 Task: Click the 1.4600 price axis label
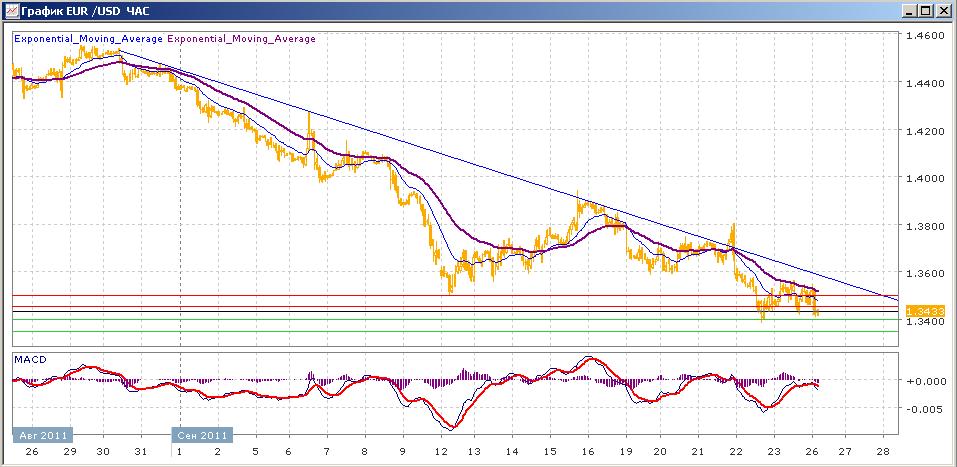[x=923, y=36]
